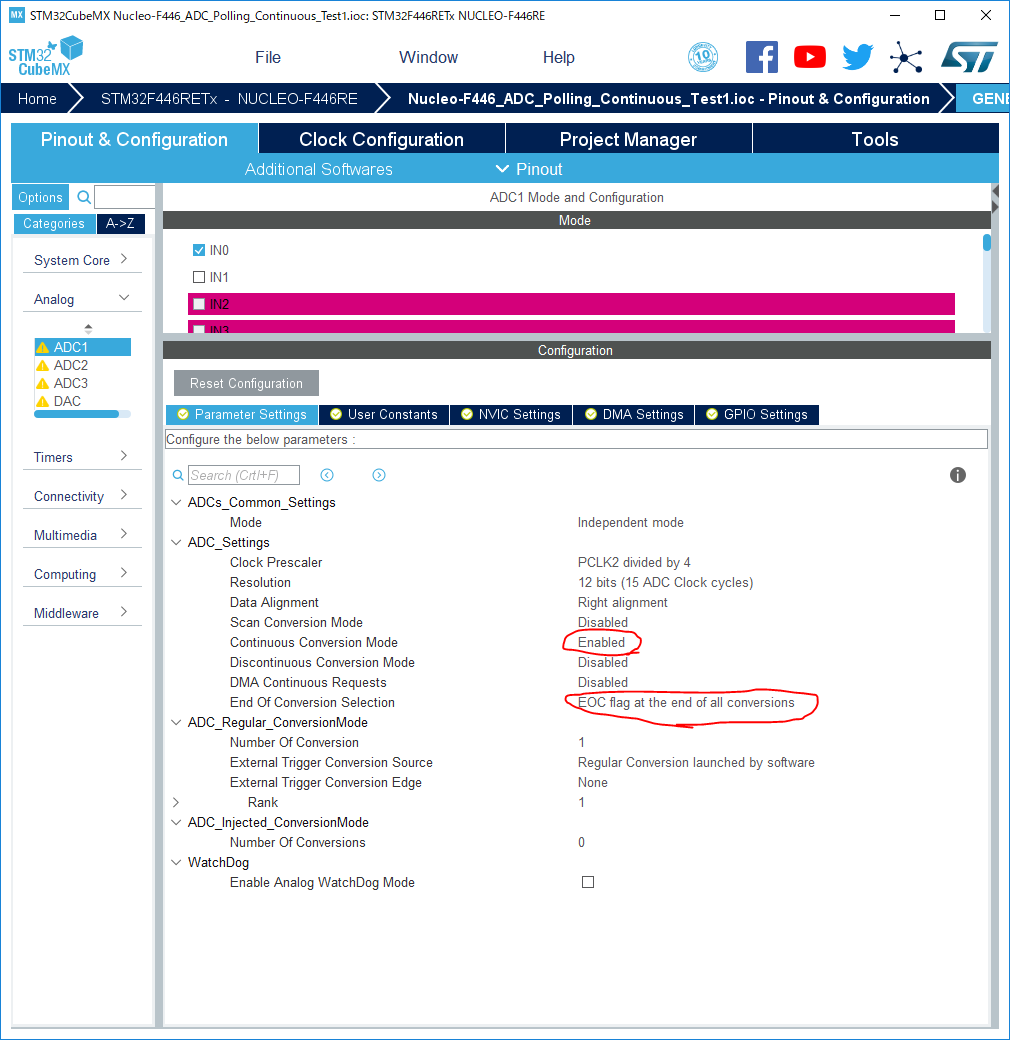This screenshot has width=1010, height=1040.
Task: Open the Facebook page icon
Action: point(761,57)
